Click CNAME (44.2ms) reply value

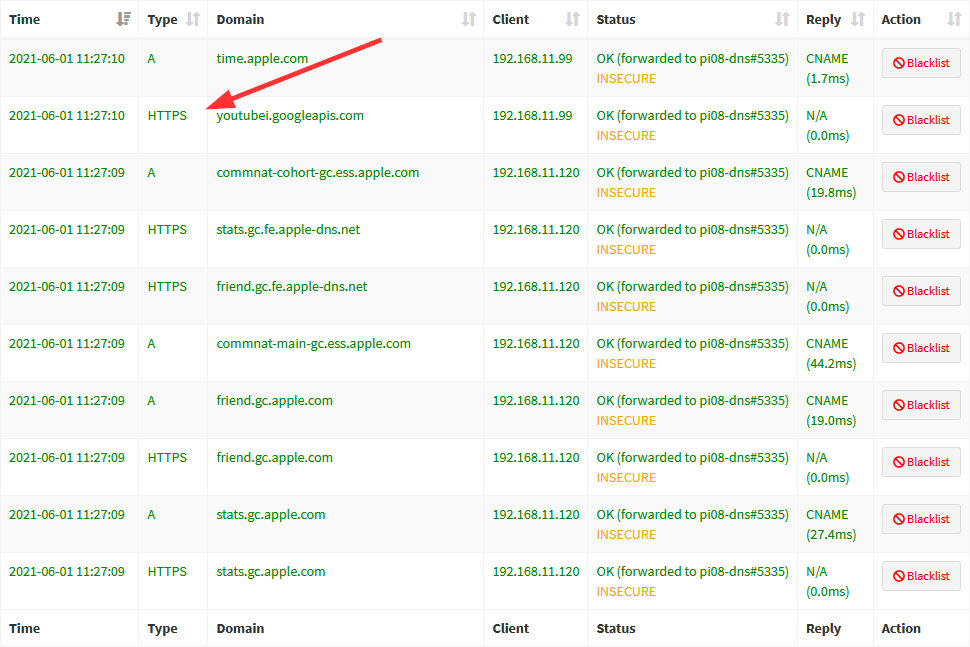pos(831,353)
